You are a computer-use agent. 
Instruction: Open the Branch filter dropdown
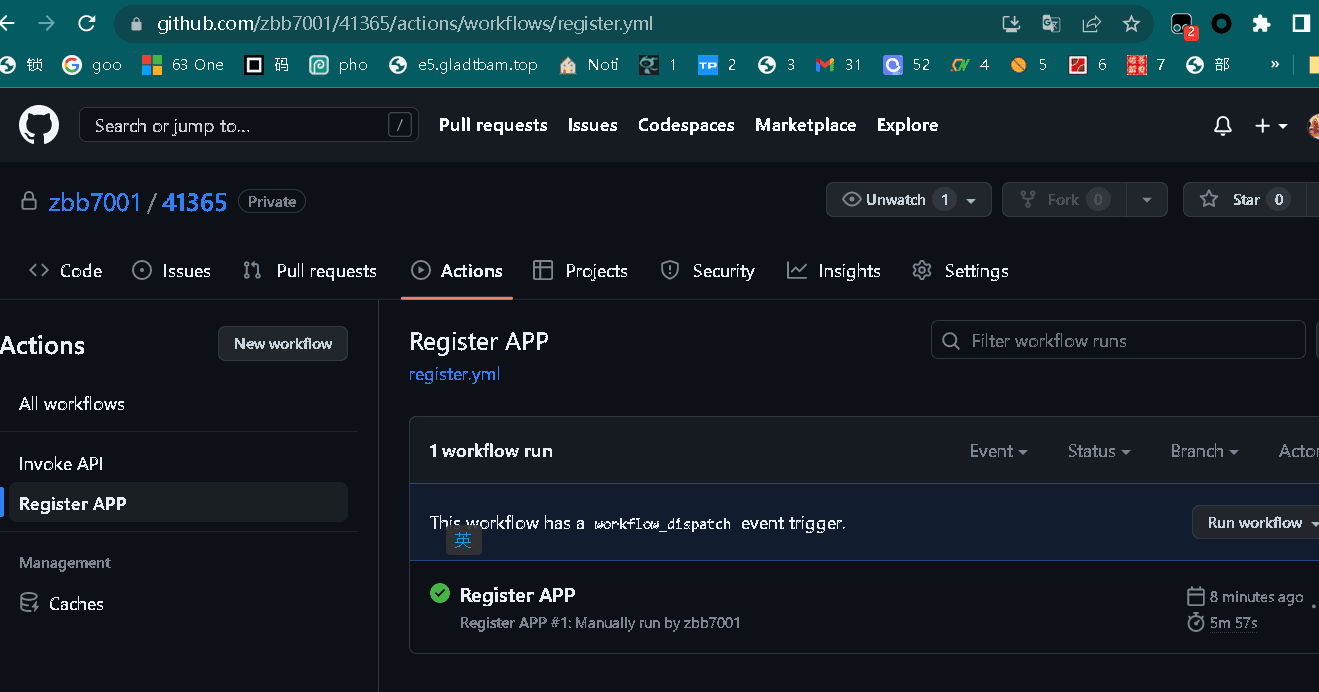pos(1204,451)
